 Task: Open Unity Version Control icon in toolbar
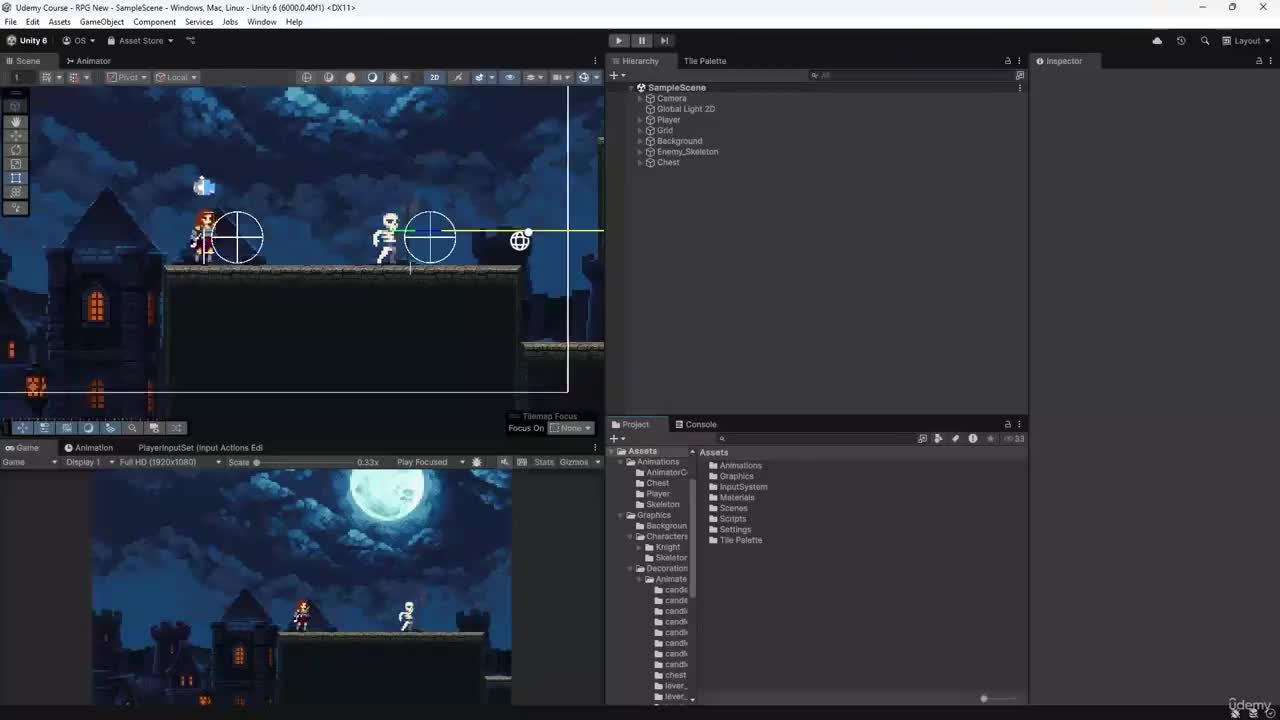[190, 41]
